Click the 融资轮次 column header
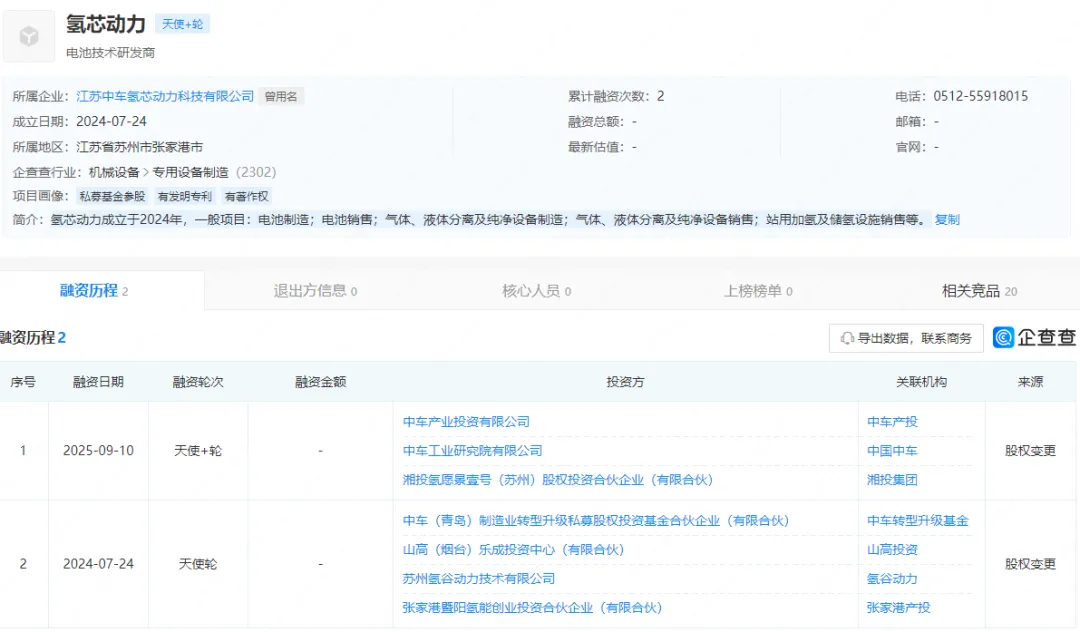 198,381
